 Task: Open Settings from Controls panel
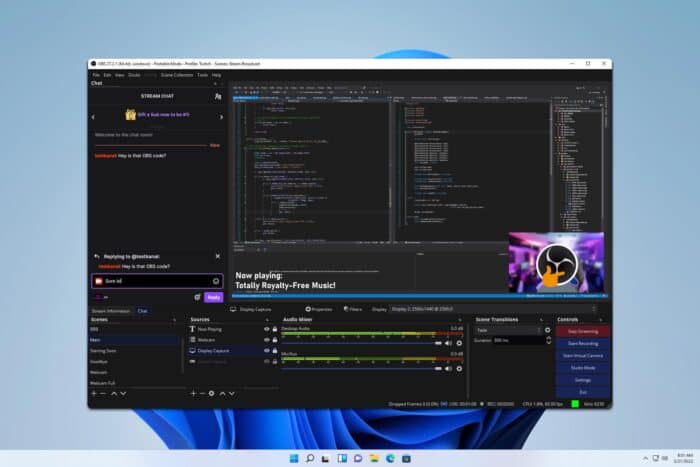click(583, 380)
